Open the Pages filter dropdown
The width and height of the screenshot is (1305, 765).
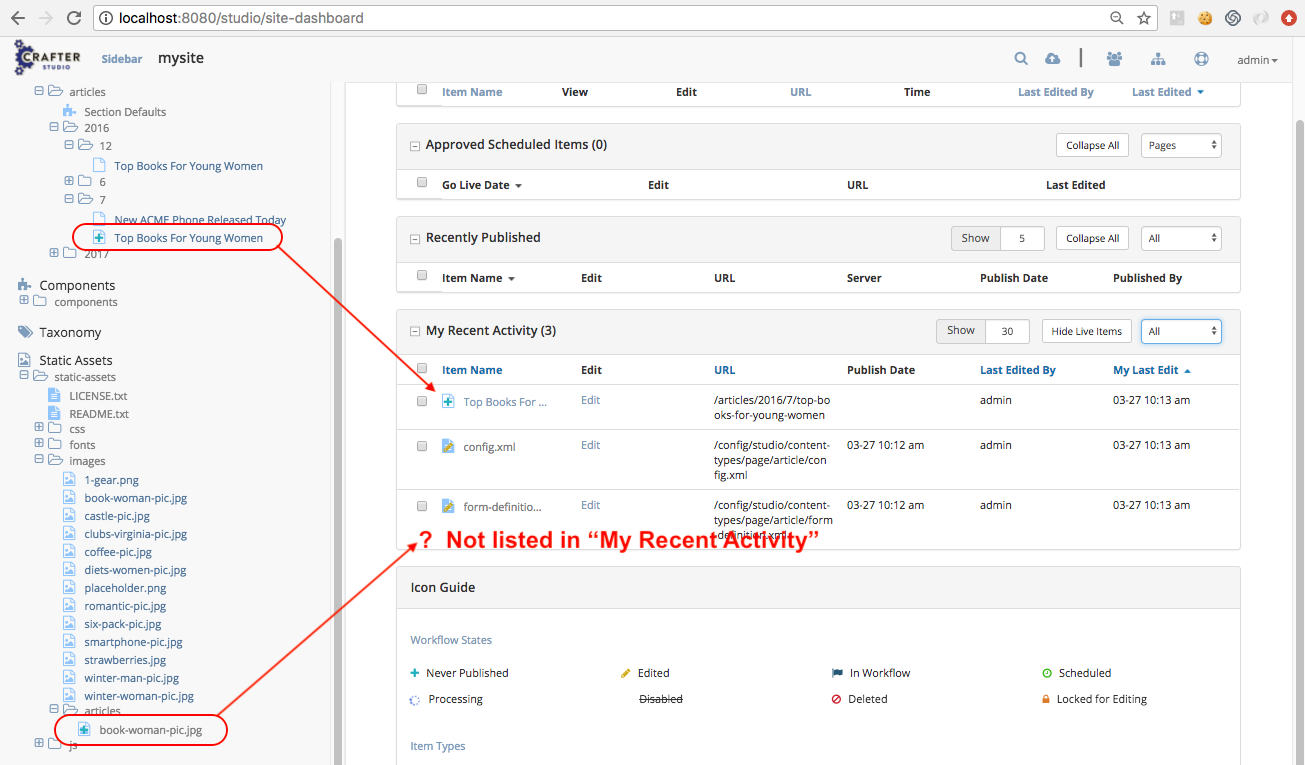1181,145
